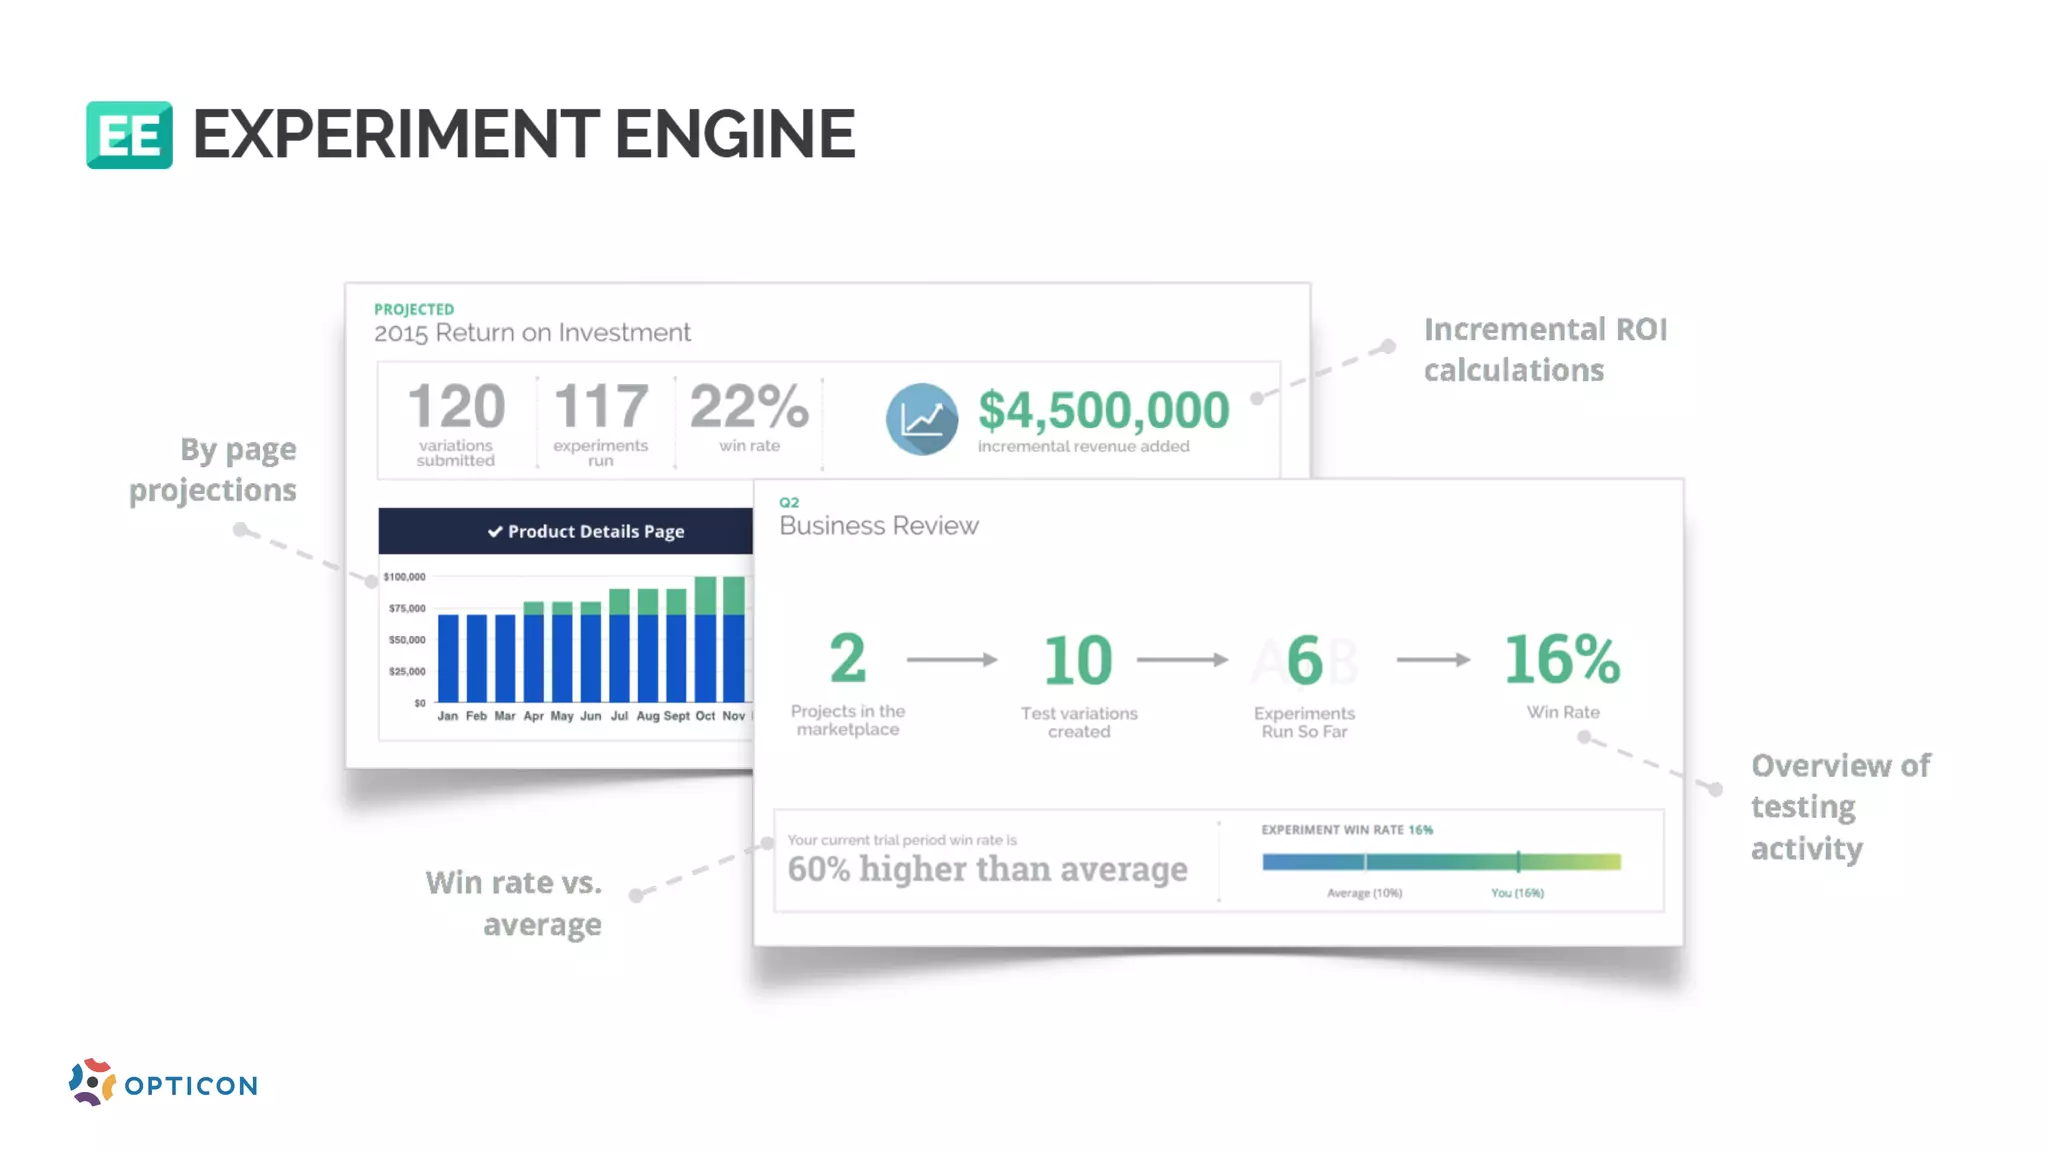
Task: Click the You (16%) marker label
Action: point(1517,893)
